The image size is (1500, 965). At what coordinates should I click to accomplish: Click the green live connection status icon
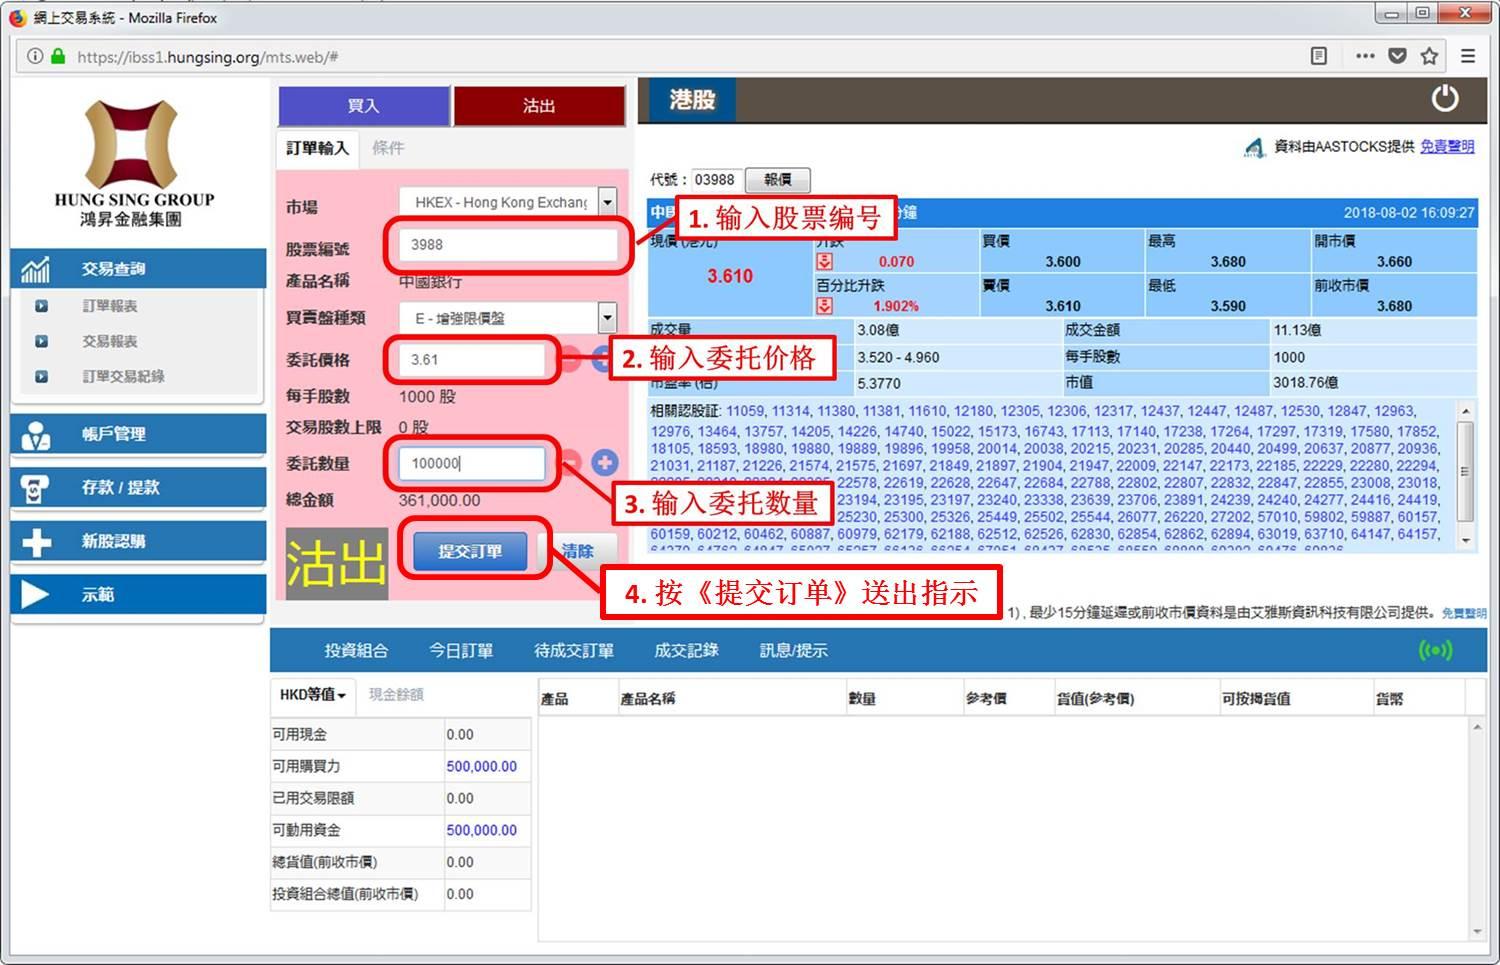coord(1435,651)
